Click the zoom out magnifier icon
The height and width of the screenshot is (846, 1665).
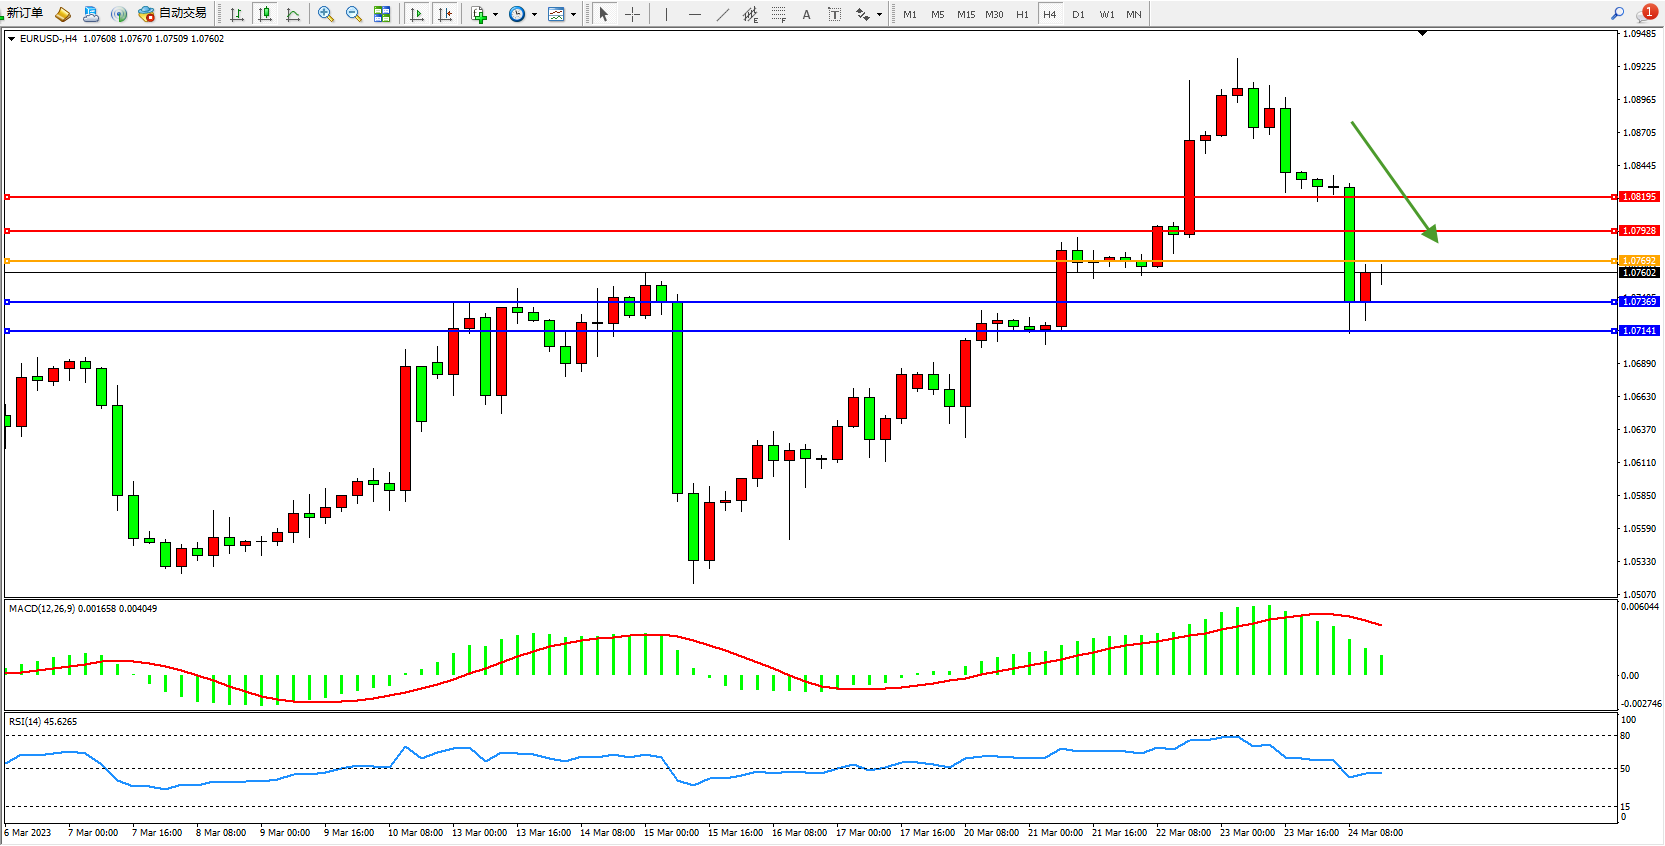coord(353,14)
